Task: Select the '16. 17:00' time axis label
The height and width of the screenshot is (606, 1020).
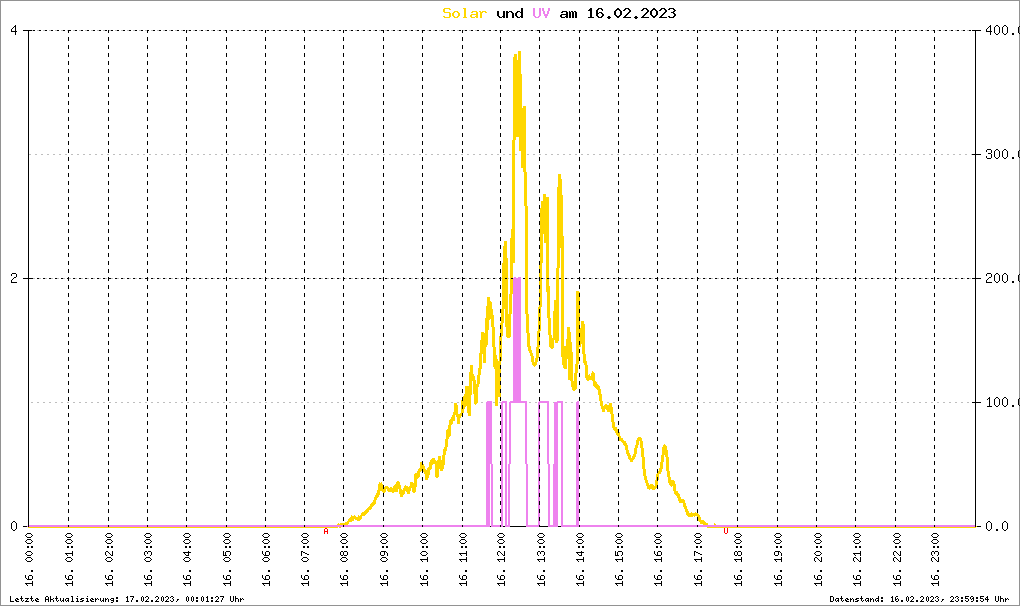Action: click(x=700, y=561)
